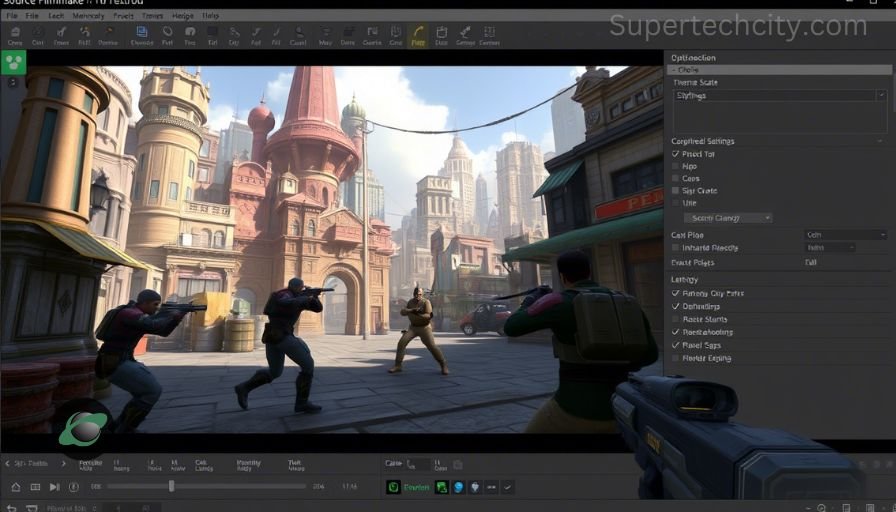This screenshot has height=512, width=896.
Task: Click the Fernulte timeline column header
Action: pyautogui.click(x=90, y=465)
